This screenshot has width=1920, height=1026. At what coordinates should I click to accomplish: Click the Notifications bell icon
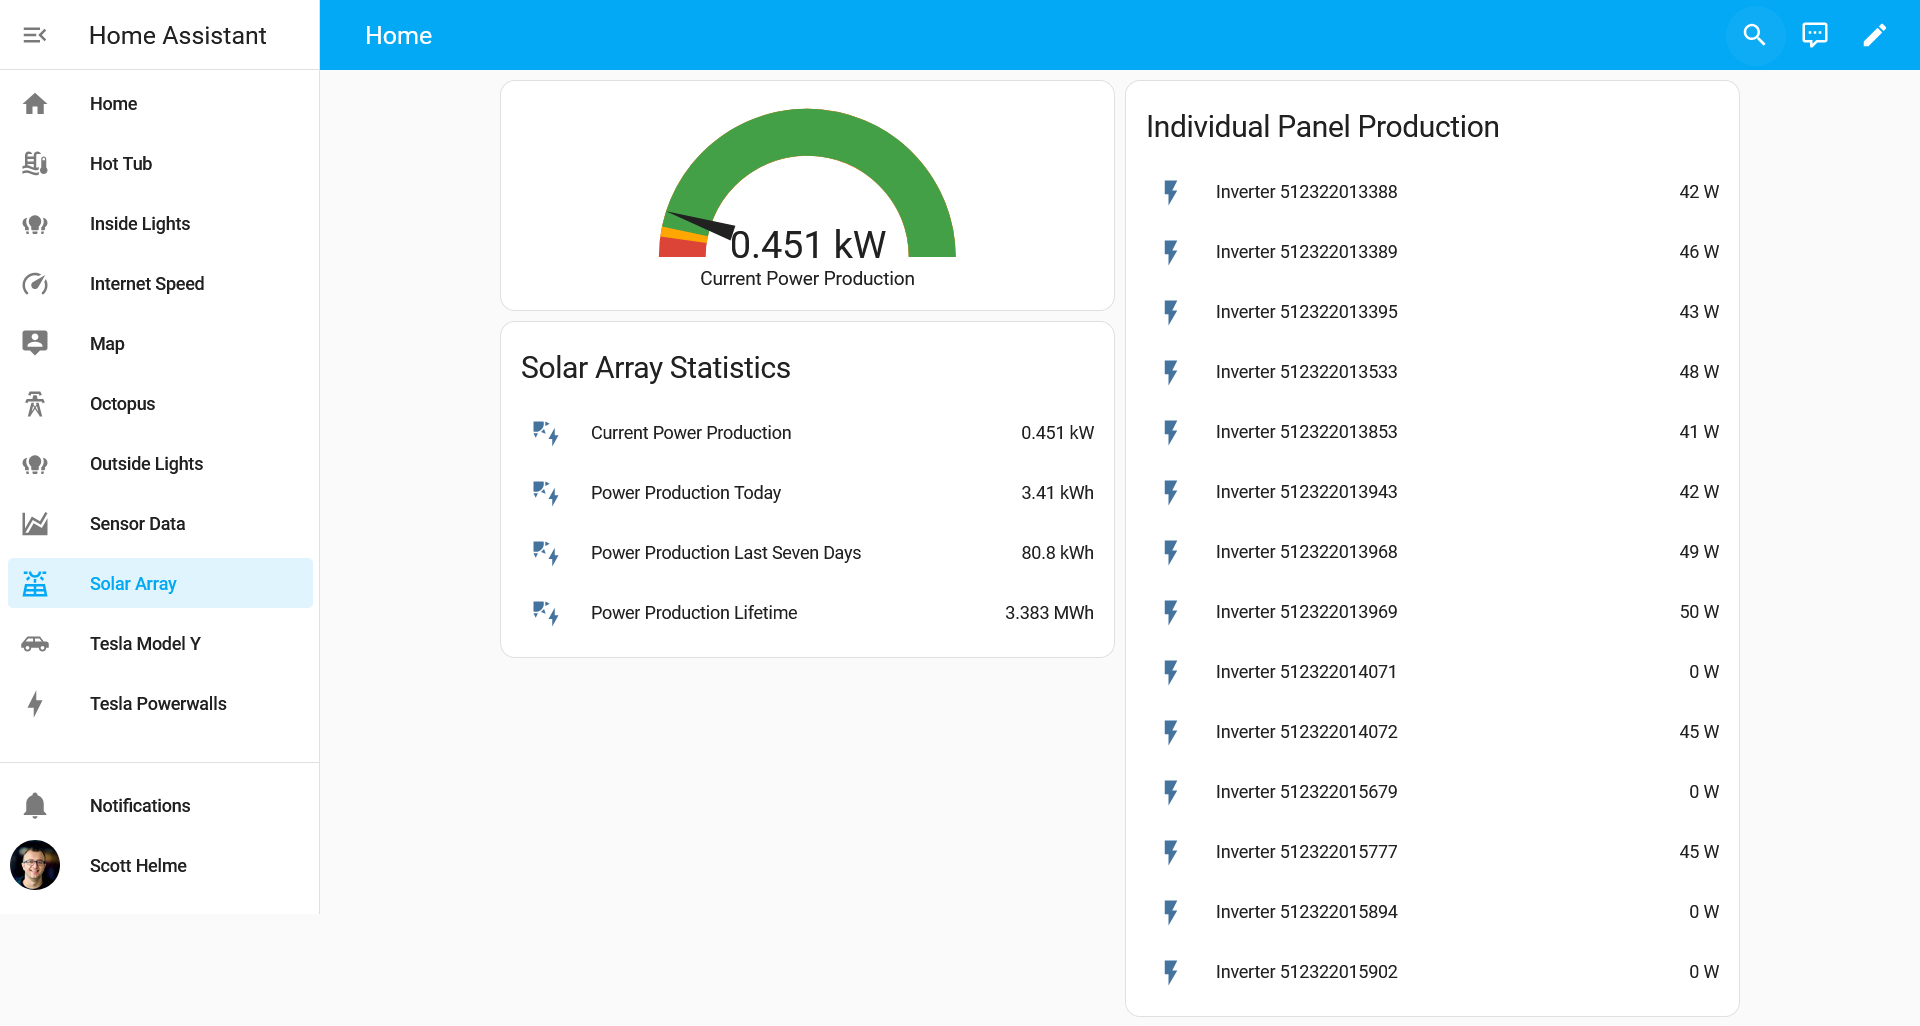[x=35, y=806]
